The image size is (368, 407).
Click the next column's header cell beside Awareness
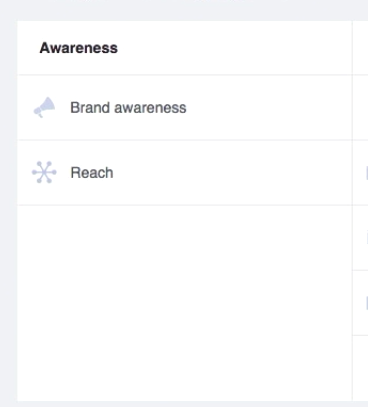(x=361, y=48)
